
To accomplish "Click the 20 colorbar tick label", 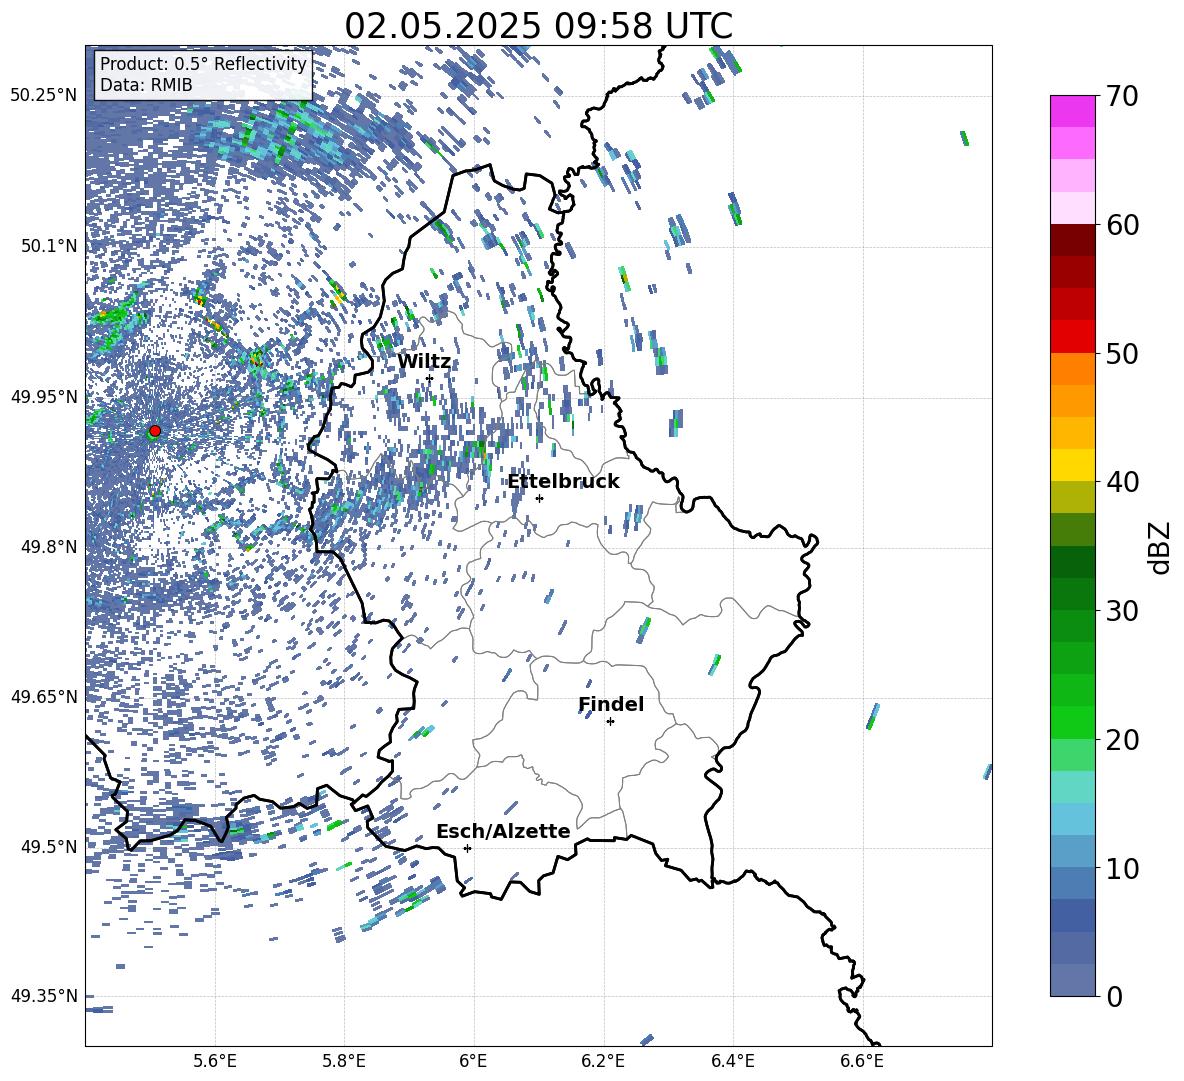I will pyautogui.click(x=1122, y=740).
